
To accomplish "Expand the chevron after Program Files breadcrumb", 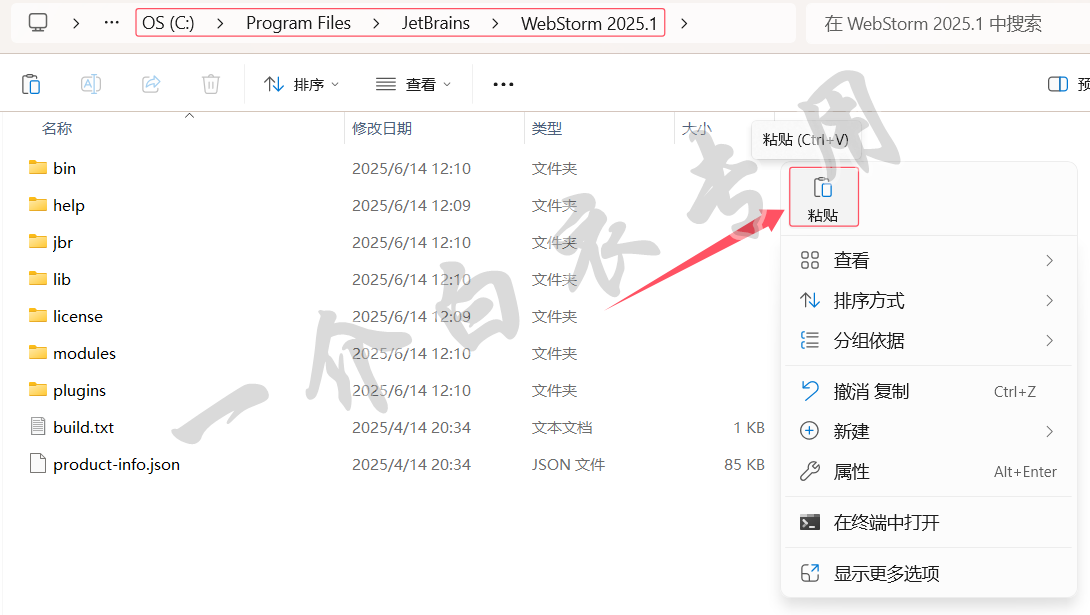I will click(x=376, y=23).
